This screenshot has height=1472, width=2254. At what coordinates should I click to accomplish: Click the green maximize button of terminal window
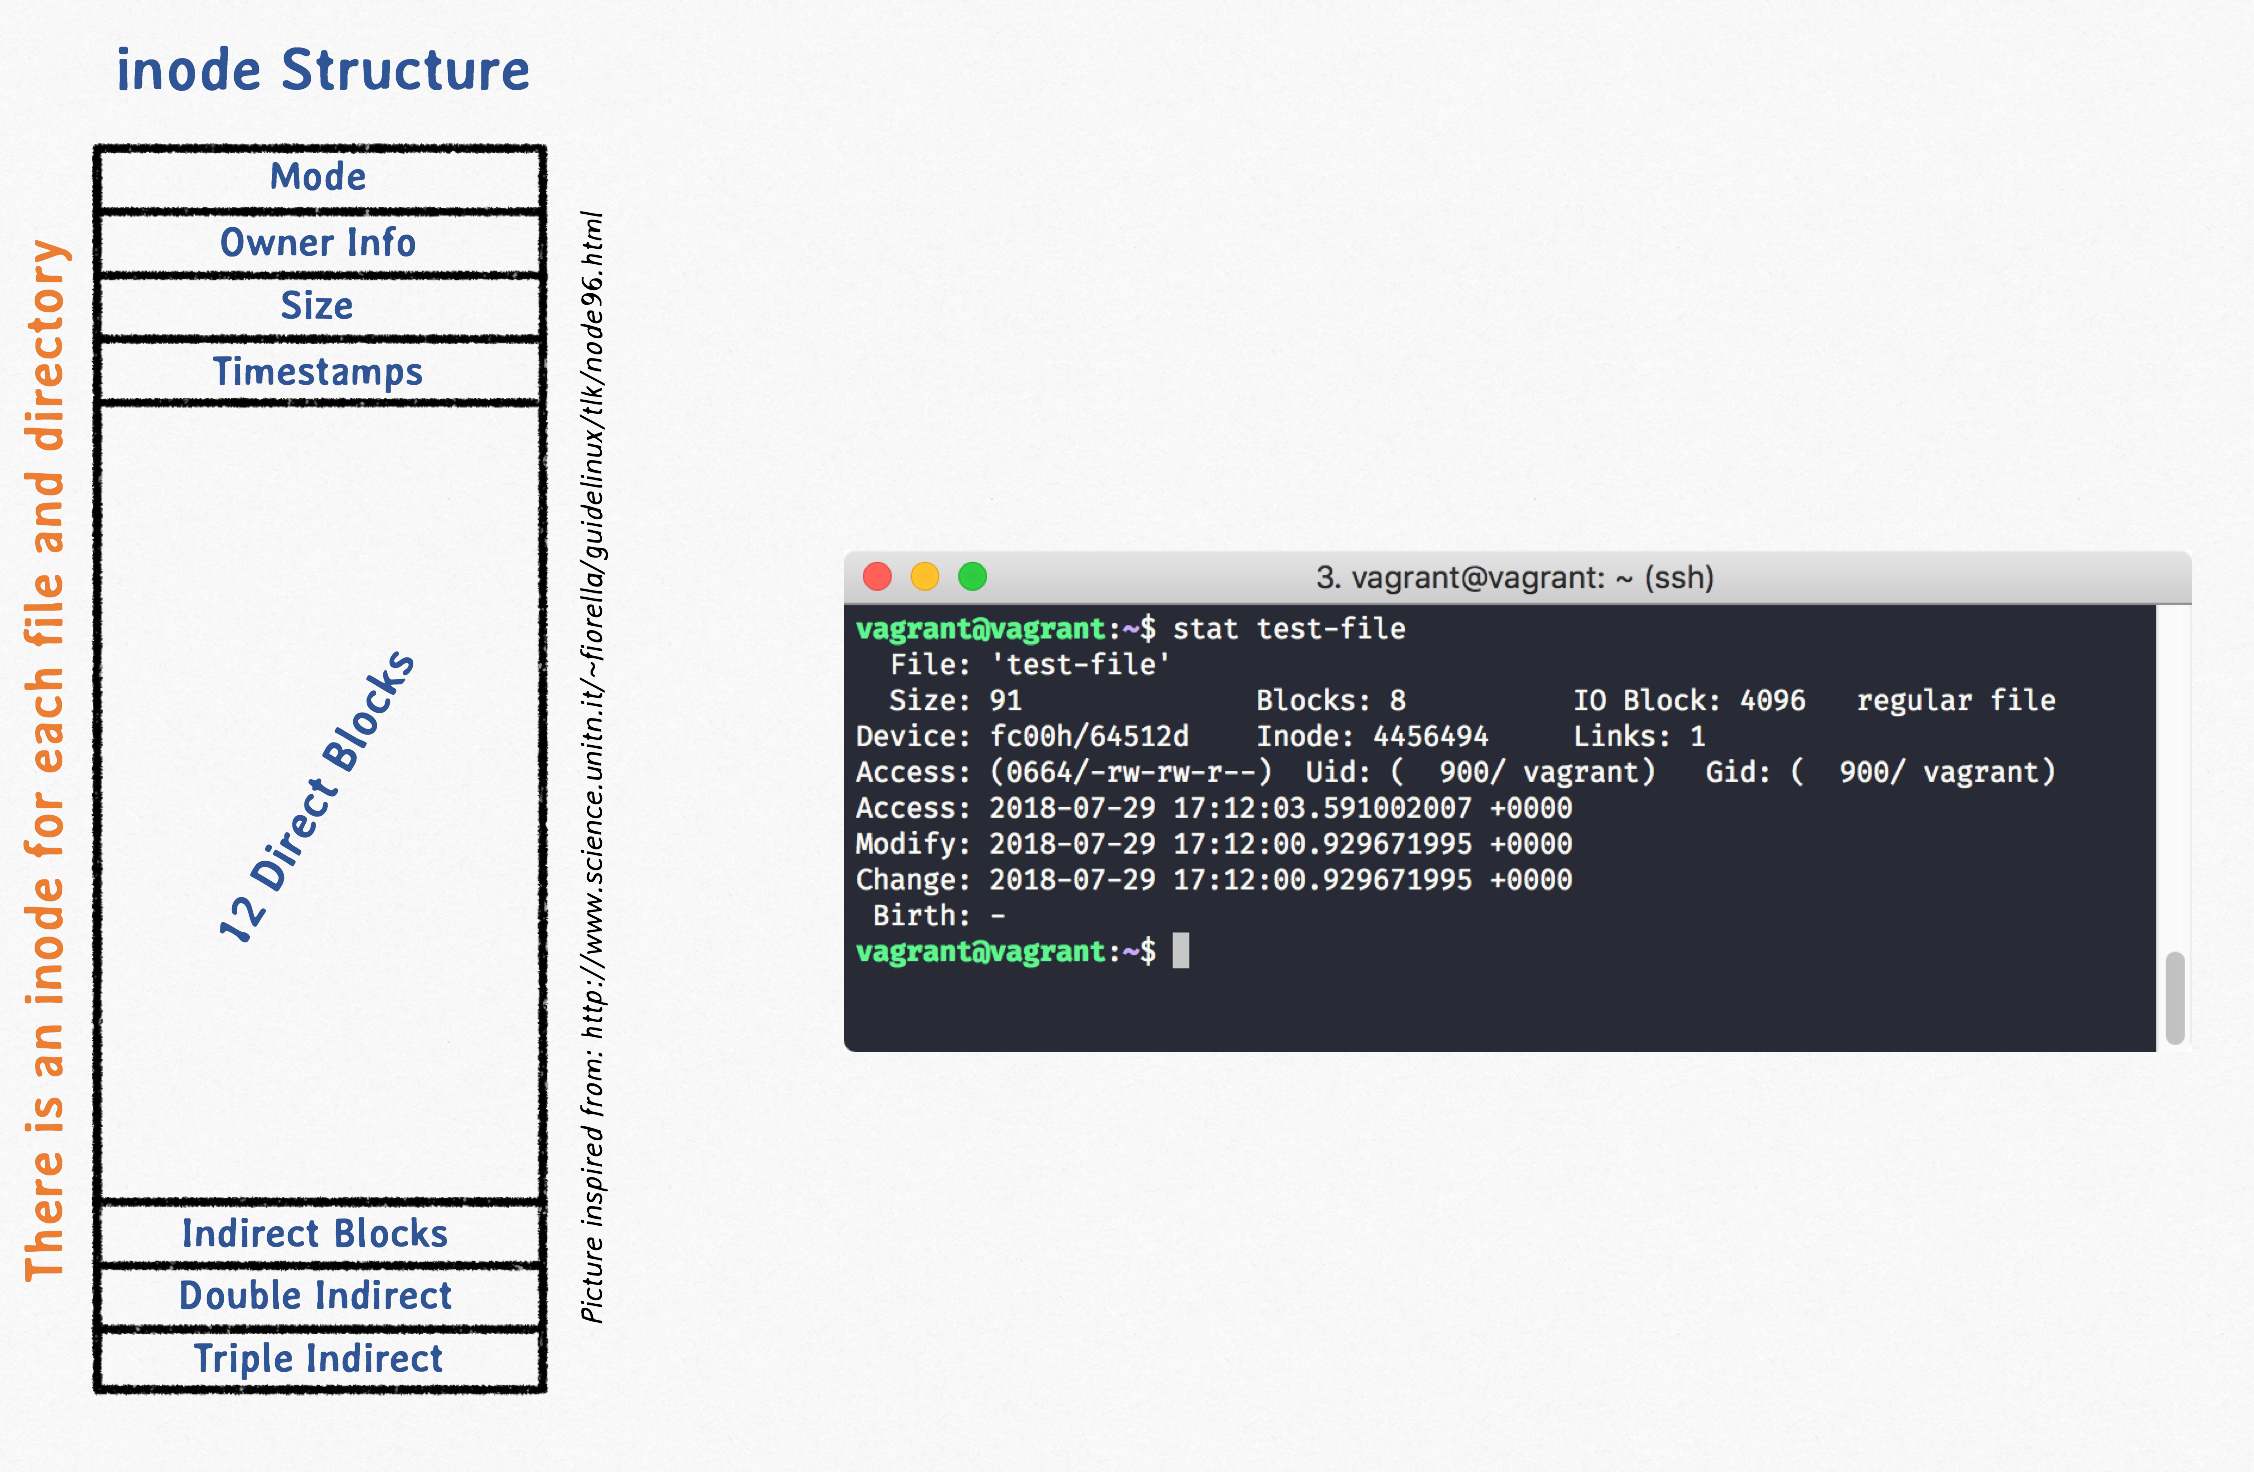click(x=973, y=577)
